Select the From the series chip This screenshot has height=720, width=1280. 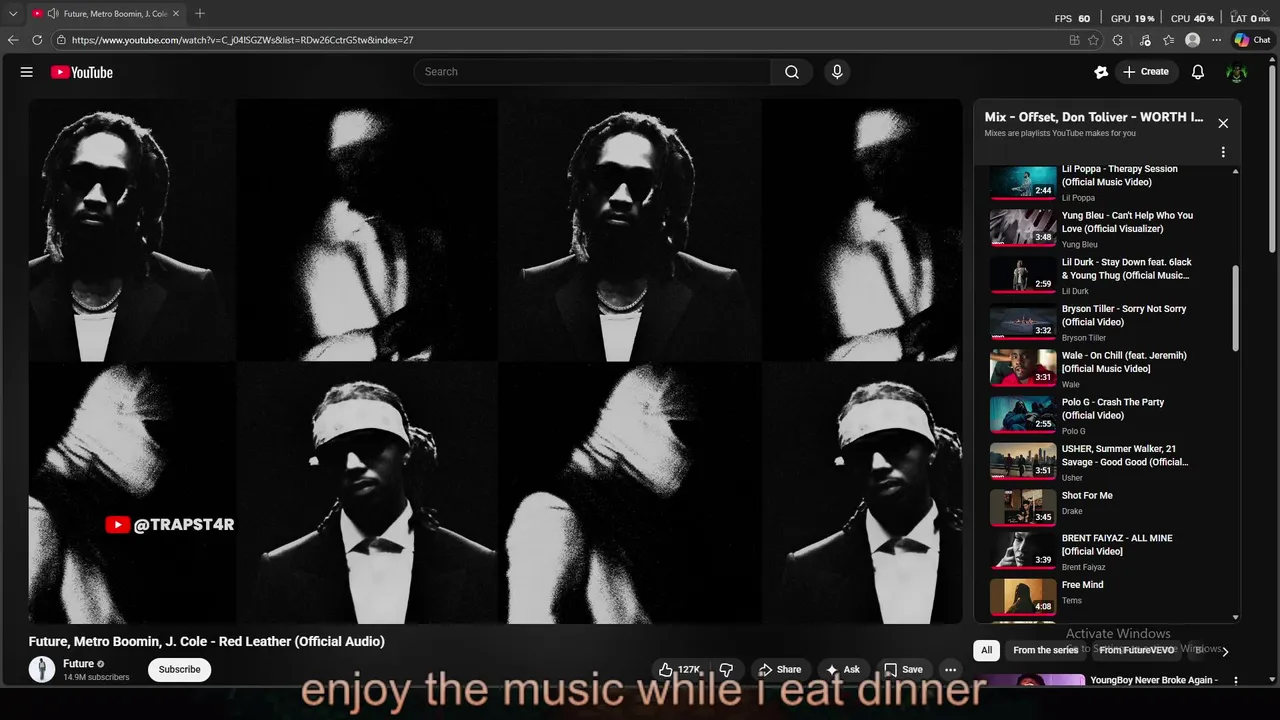click(1046, 650)
